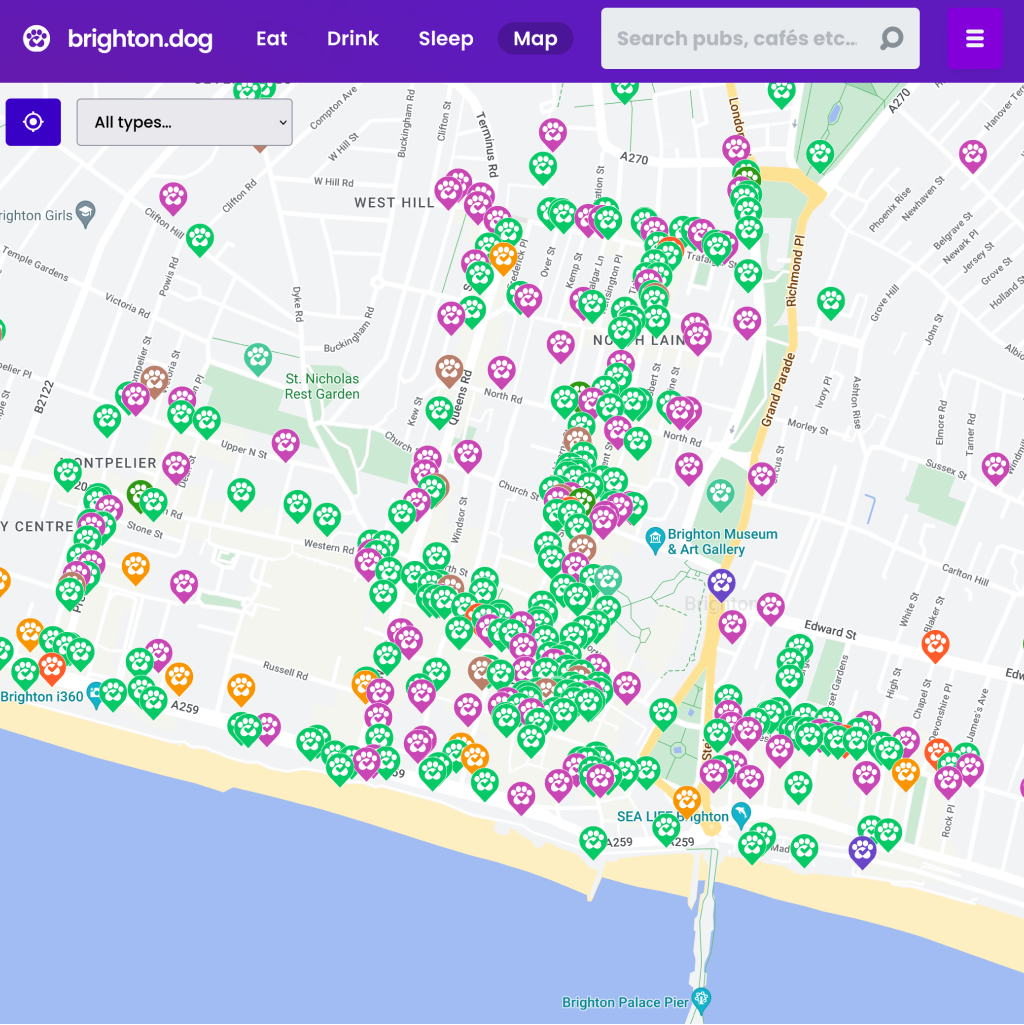Click the Victoria Rd road label

[128, 305]
